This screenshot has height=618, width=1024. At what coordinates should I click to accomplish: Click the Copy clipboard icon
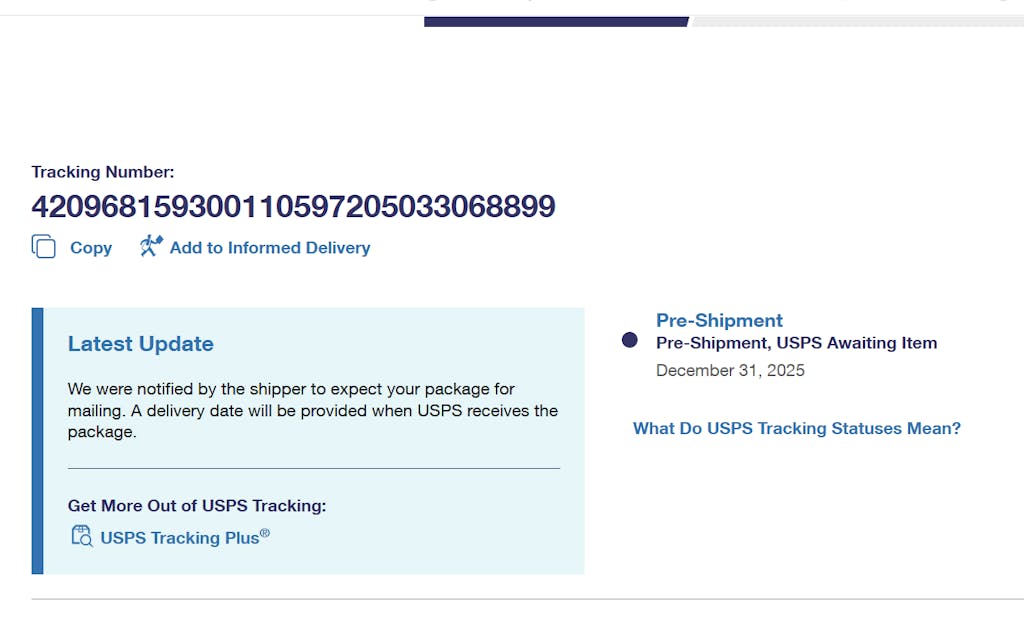click(x=43, y=247)
